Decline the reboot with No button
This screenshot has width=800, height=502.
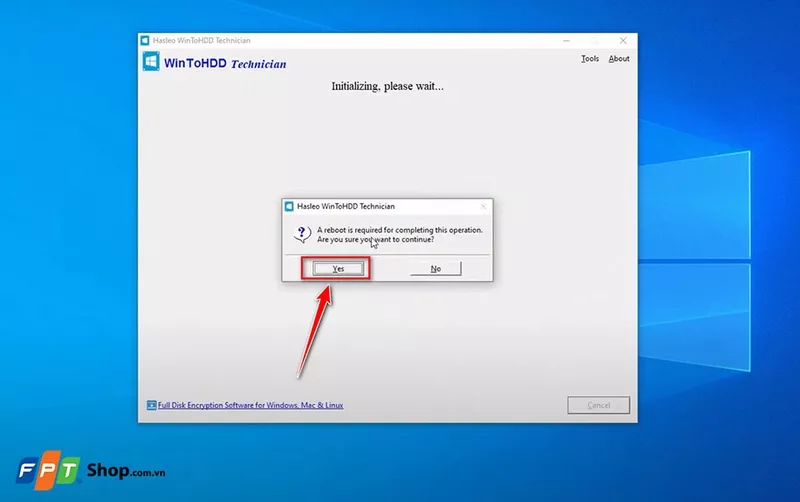click(x=436, y=268)
